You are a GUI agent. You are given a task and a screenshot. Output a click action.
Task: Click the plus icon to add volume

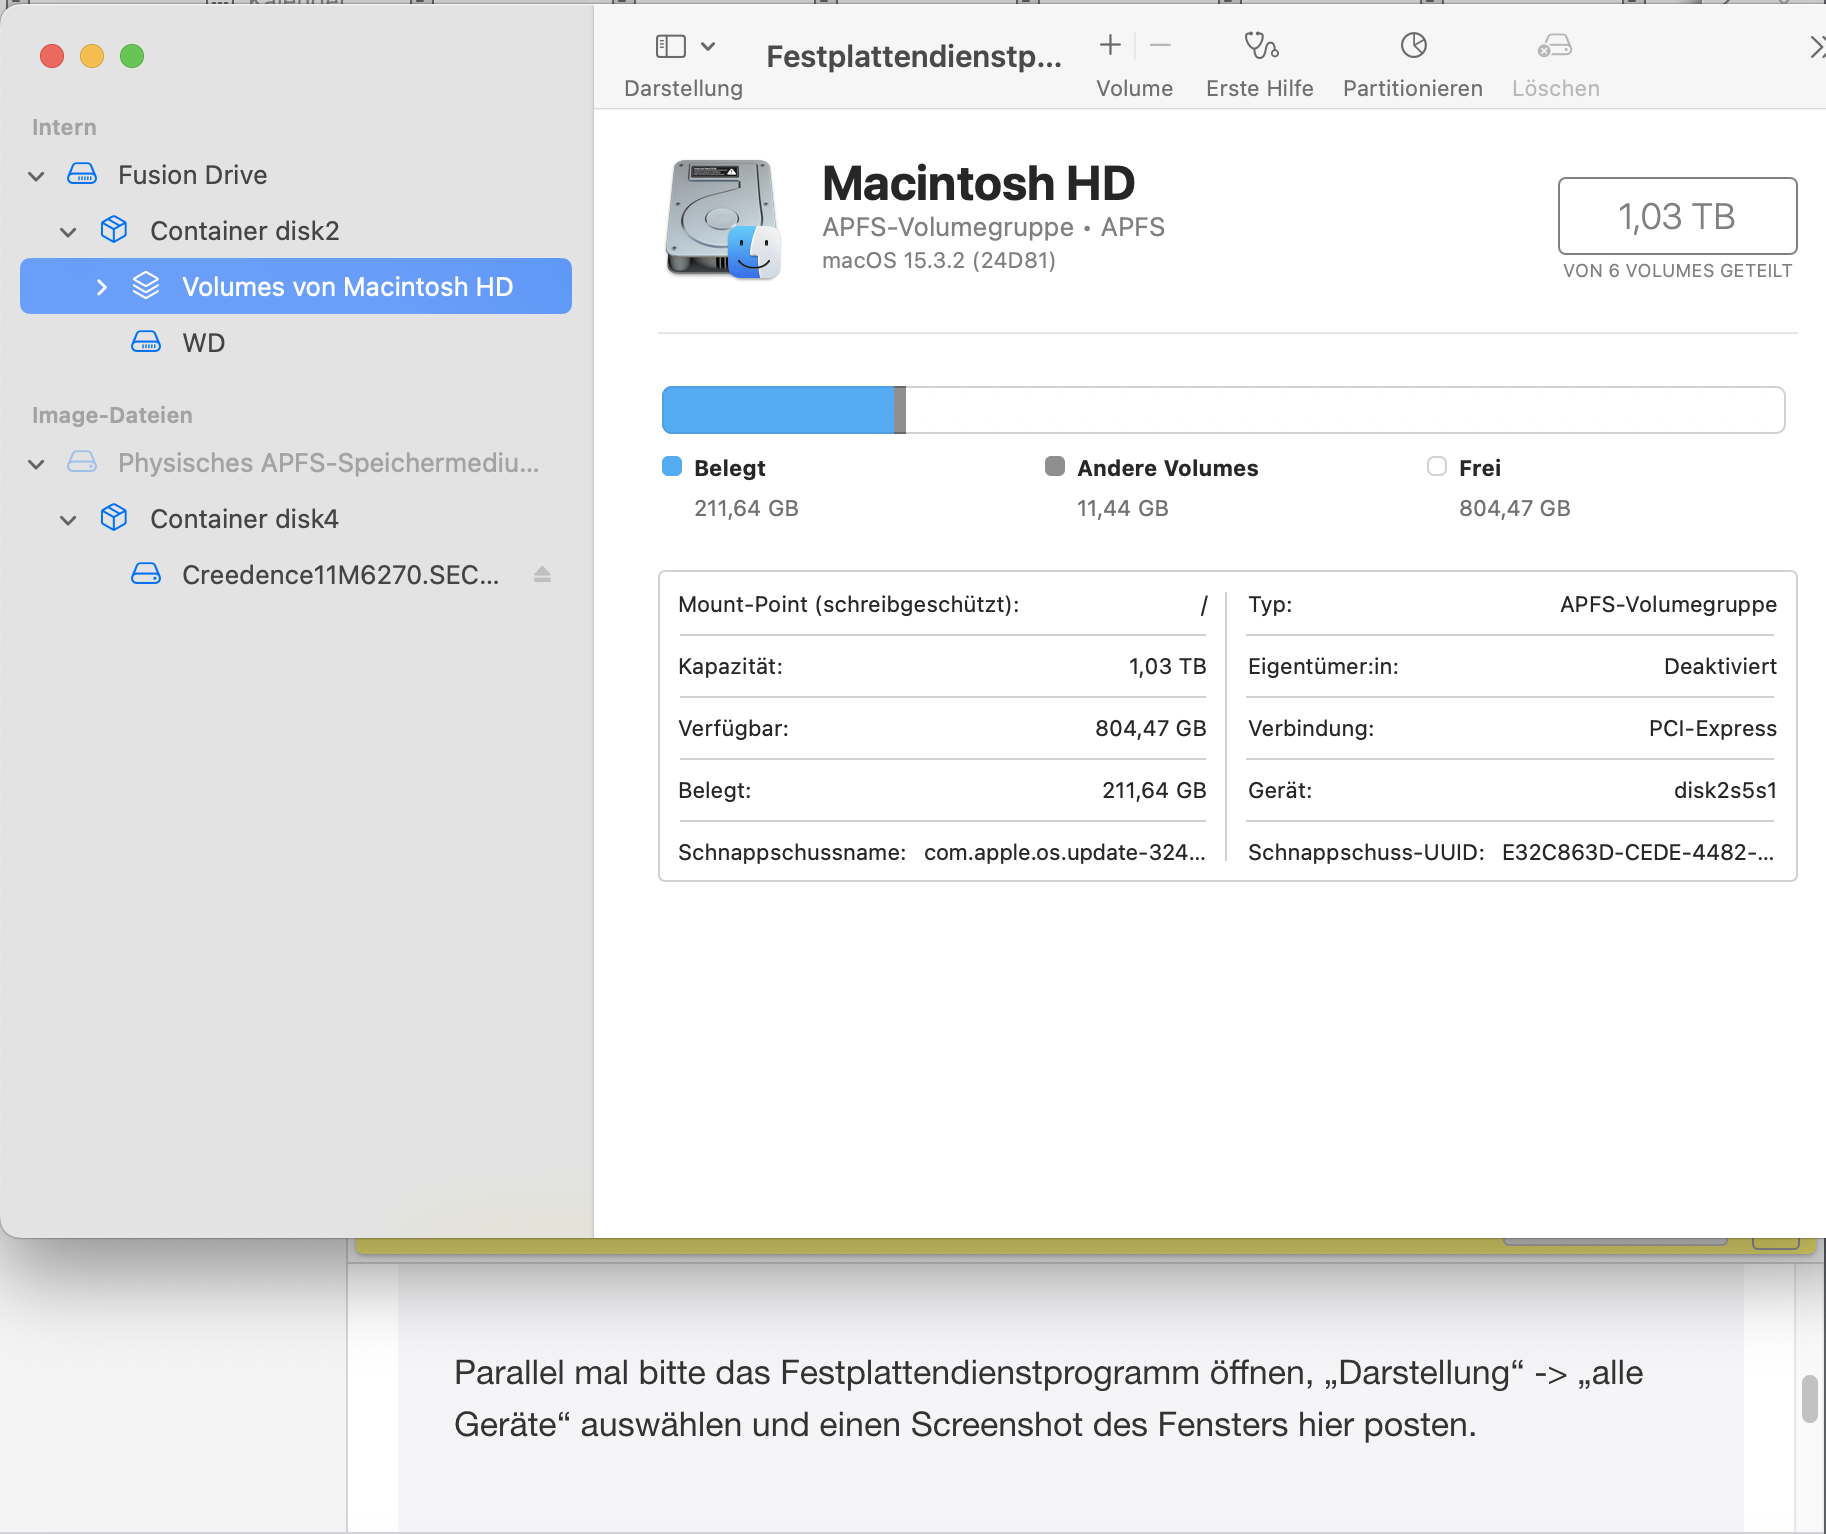[x=1110, y=45]
